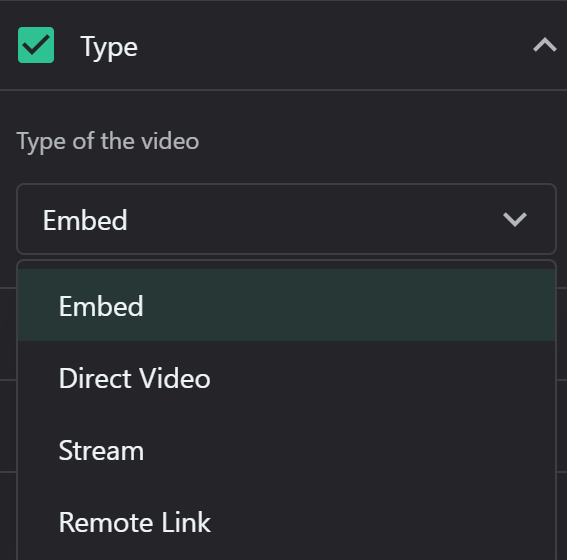Click the Embed combo box field

coord(286,219)
